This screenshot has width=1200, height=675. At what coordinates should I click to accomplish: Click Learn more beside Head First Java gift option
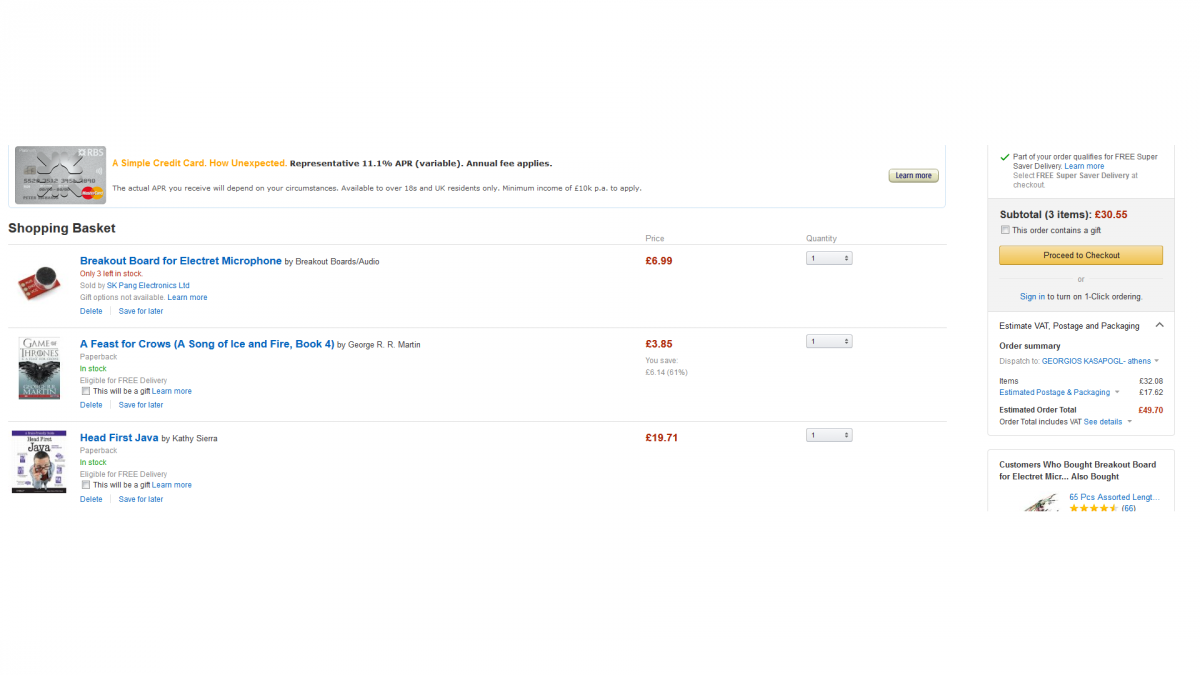[x=172, y=485]
